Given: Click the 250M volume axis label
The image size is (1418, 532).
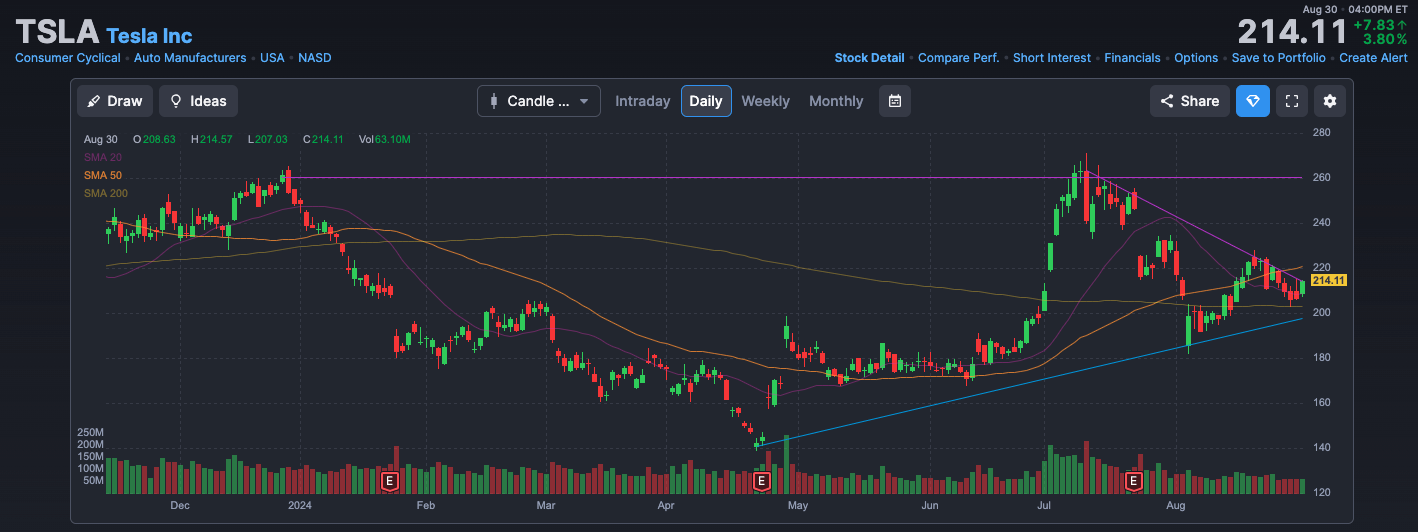Looking at the screenshot, I should (x=92, y=432).
